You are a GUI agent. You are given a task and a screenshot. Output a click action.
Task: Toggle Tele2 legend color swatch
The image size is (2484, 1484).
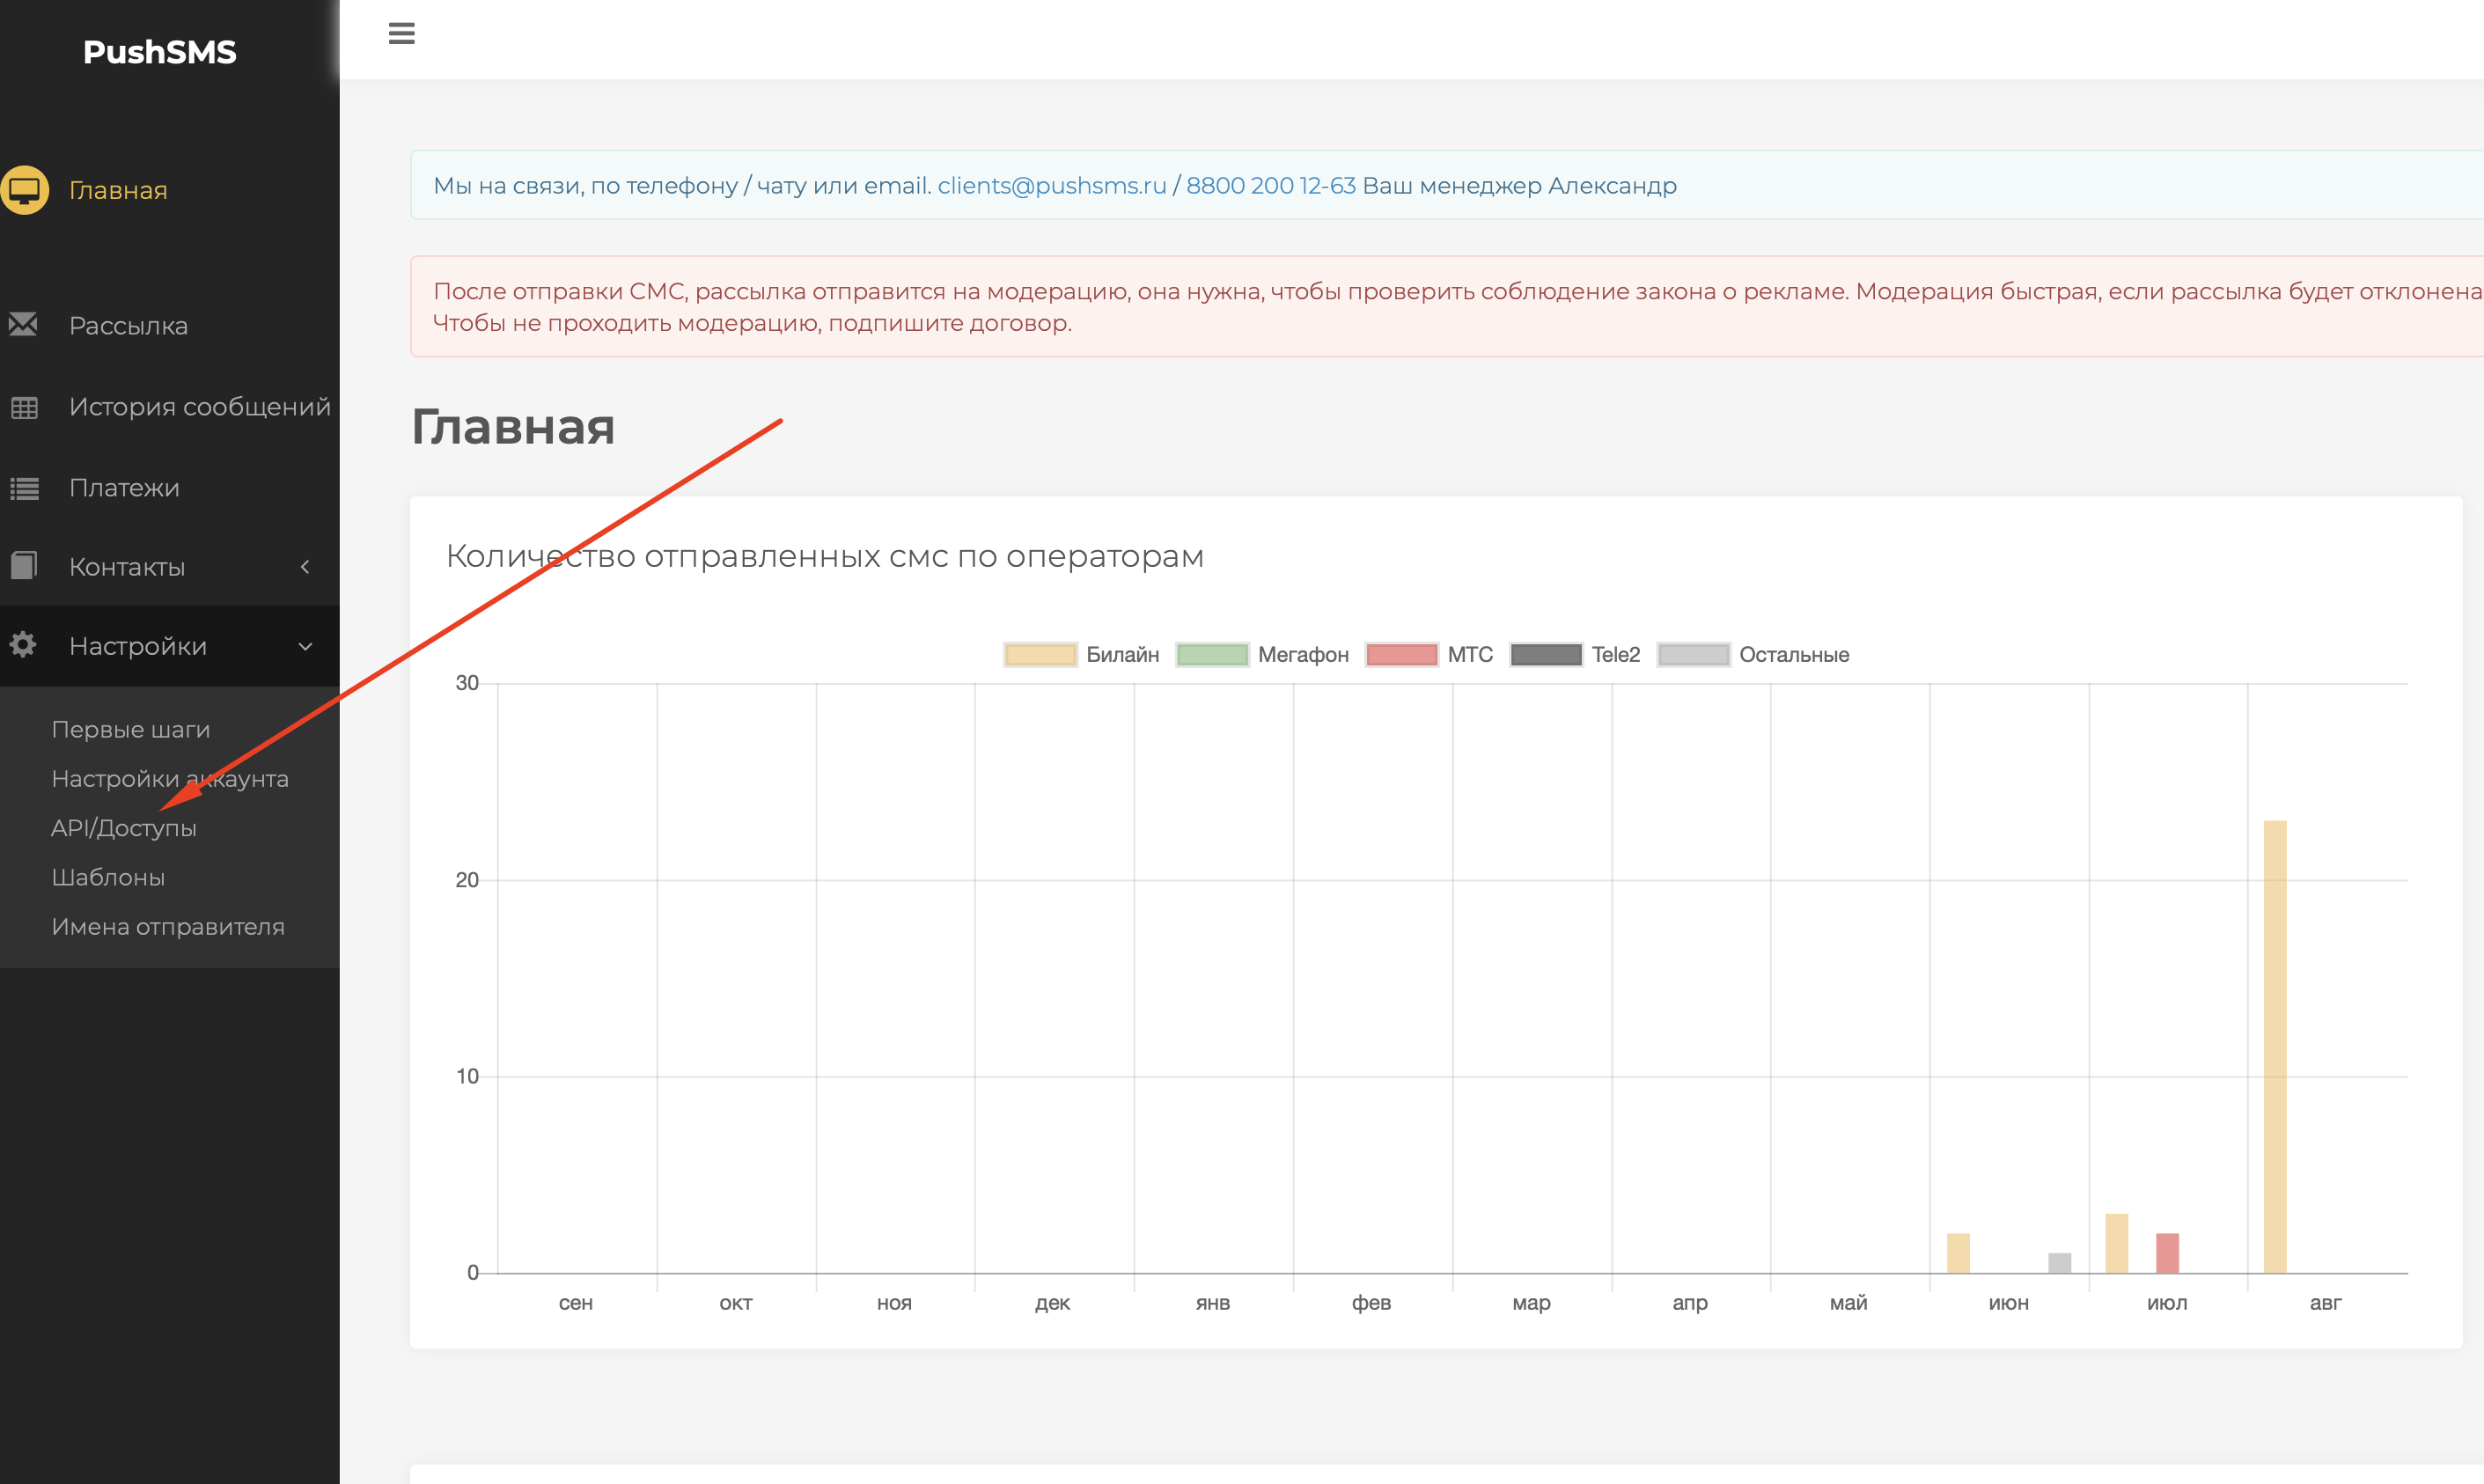[1546, 655]
